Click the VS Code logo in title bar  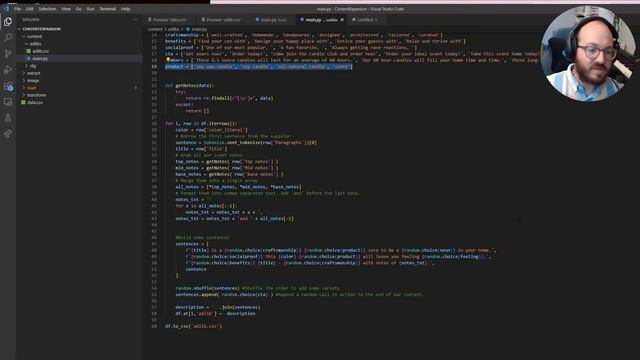click(x=6, y=9)
